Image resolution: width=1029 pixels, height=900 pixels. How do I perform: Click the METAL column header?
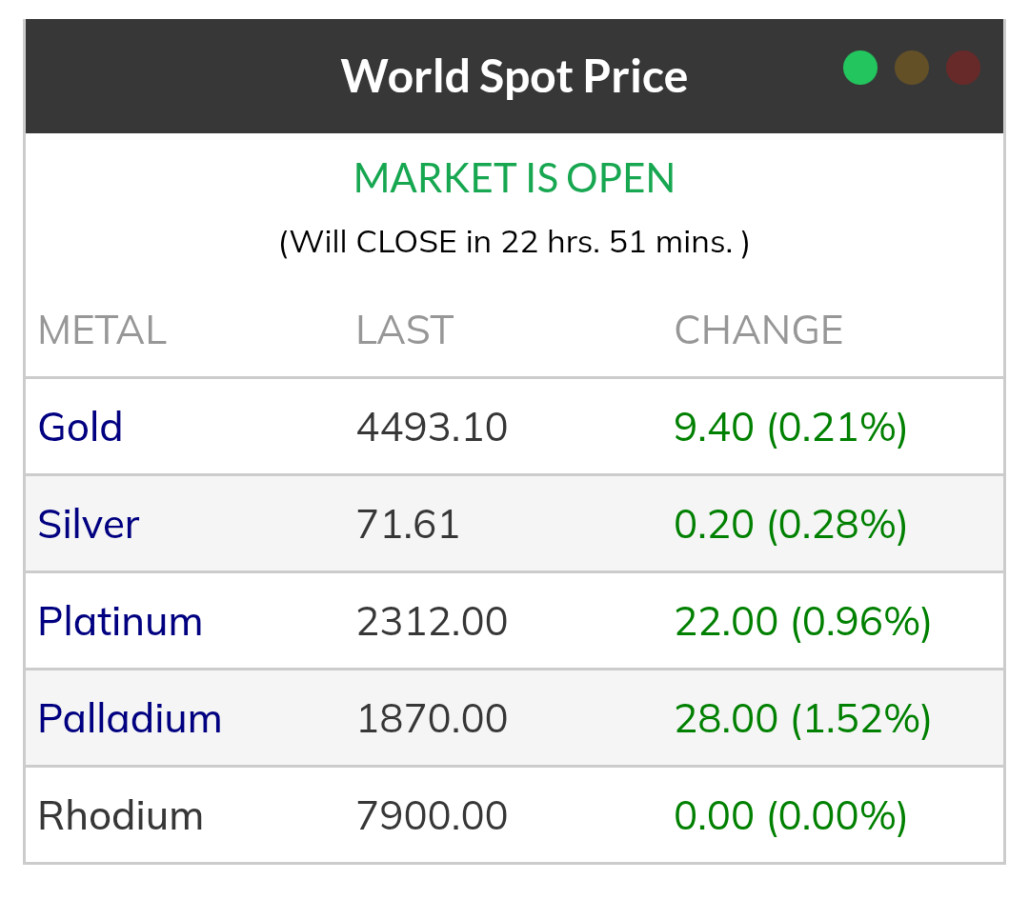102,330
